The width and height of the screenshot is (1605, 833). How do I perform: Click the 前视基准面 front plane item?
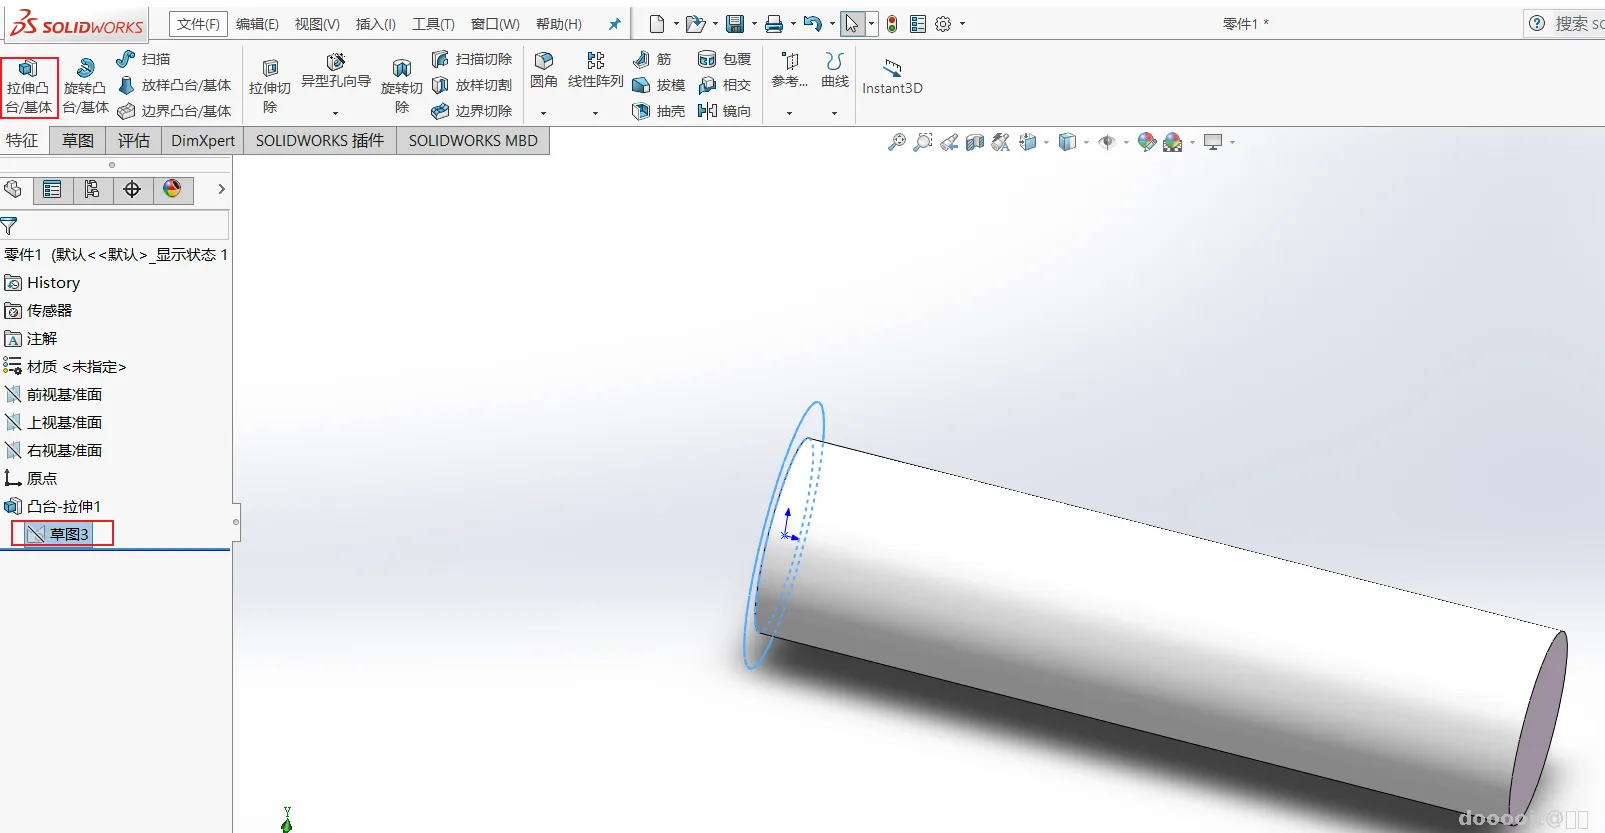pyautogui.click(x=64, y=395)
